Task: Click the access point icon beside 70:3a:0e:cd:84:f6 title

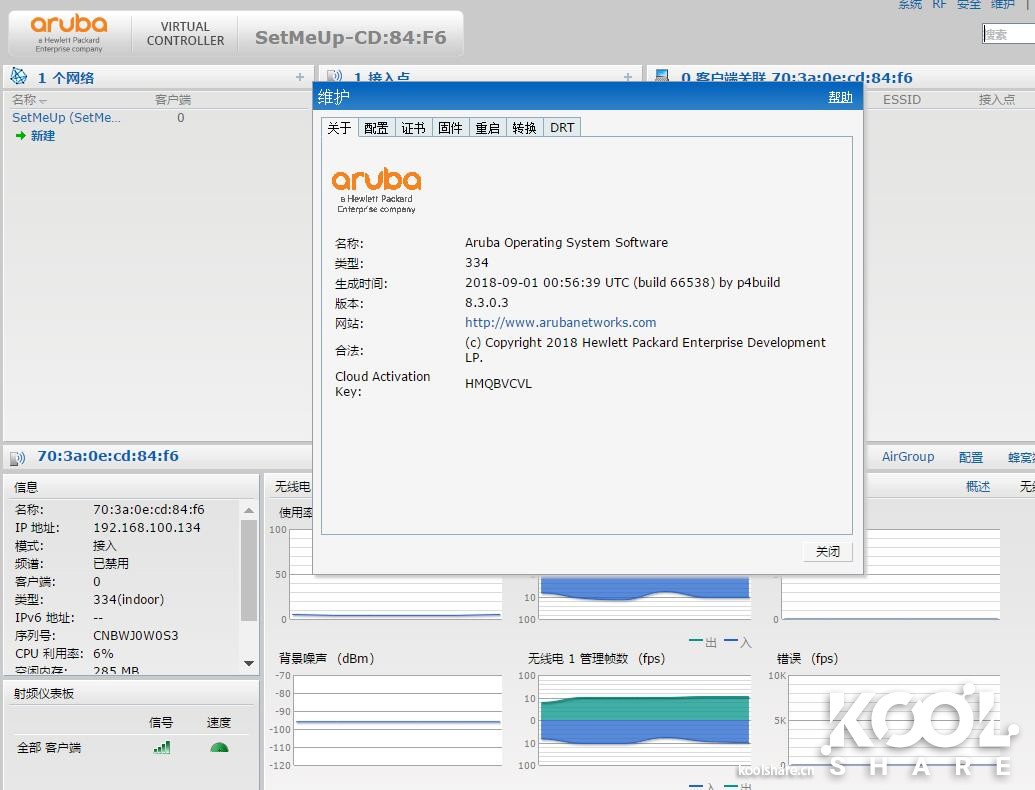Action: [x=18, y=457]
